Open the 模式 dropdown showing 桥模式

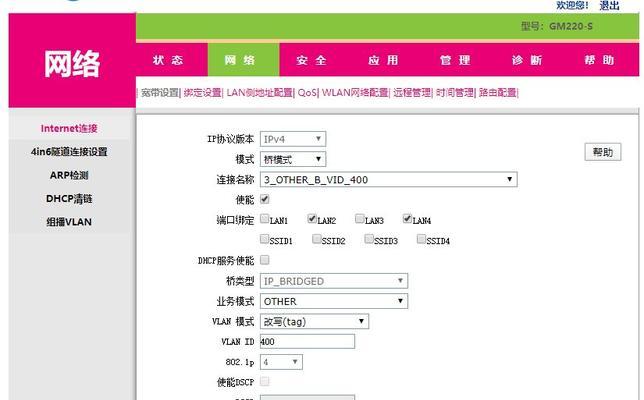tap(293, 159)
